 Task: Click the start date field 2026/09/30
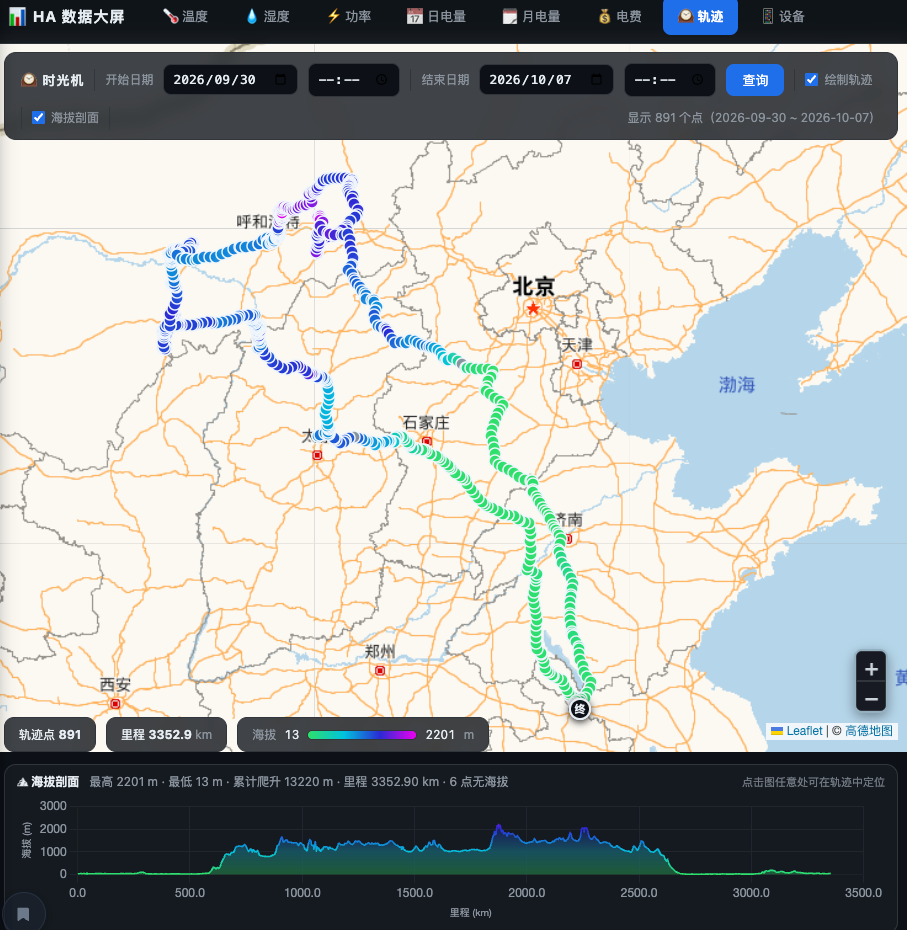click(230, 79)
